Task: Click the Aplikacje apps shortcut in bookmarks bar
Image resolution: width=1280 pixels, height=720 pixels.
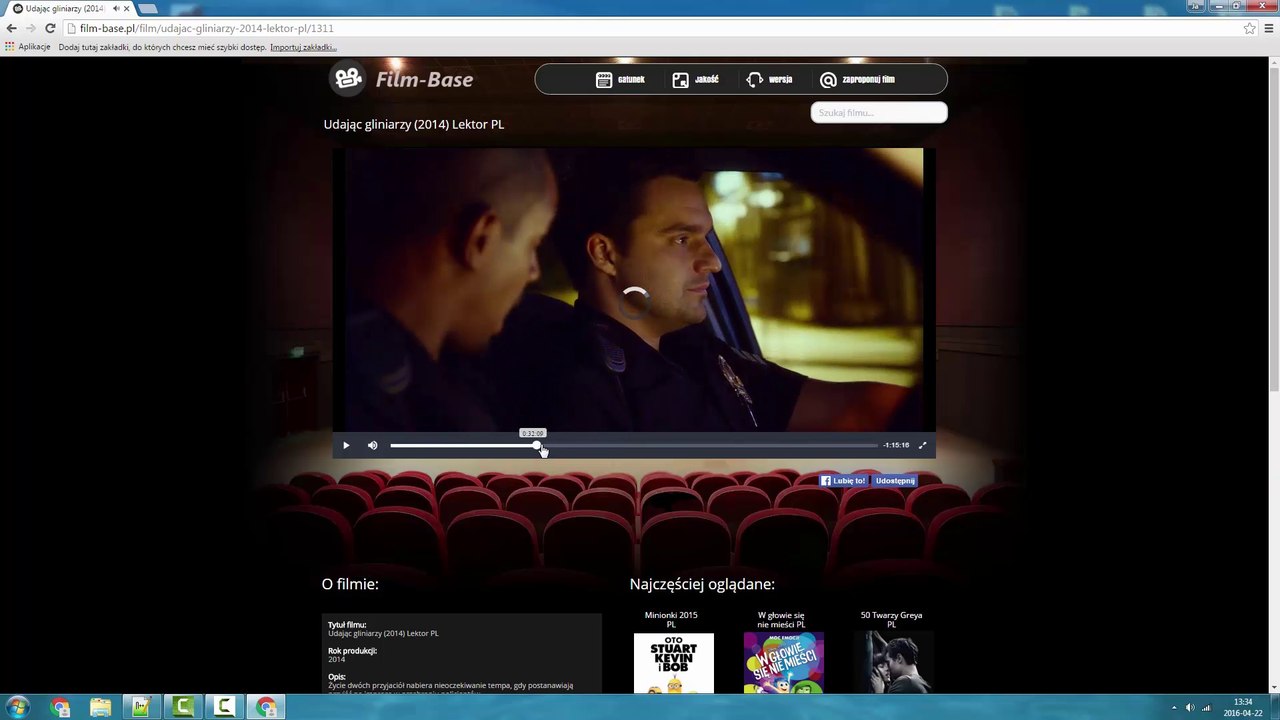Action: (27, 47)
